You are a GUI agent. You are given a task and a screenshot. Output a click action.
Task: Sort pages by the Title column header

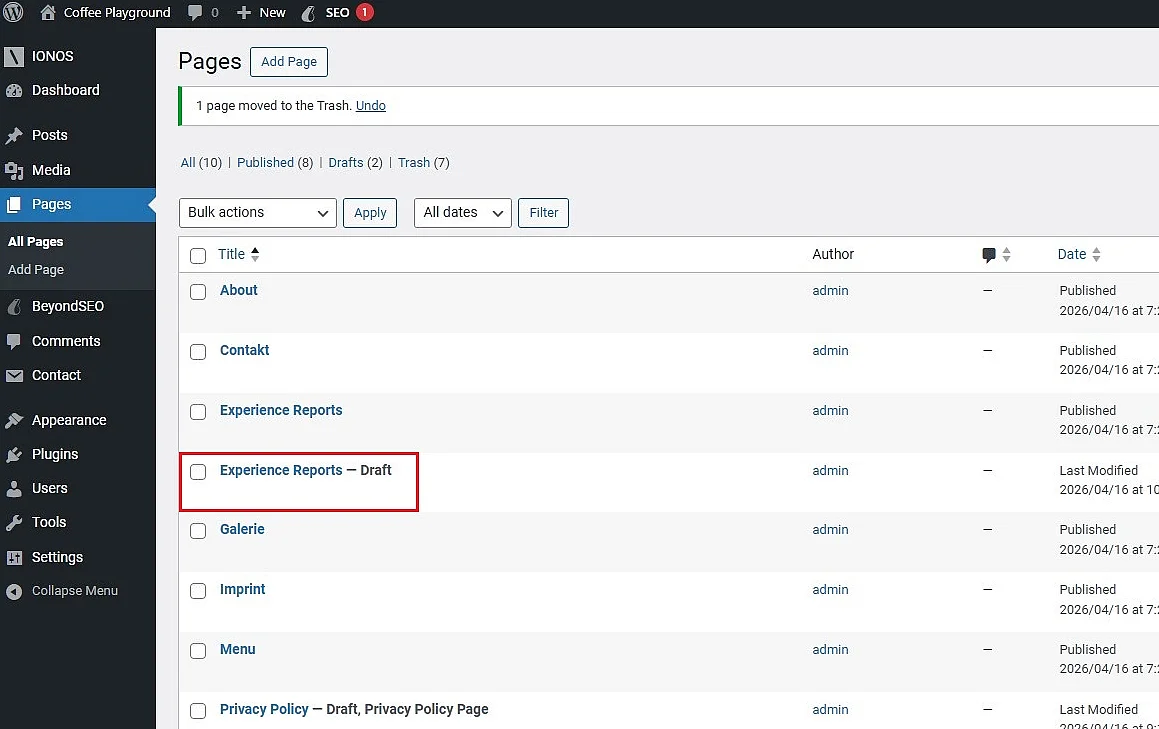point(231,254)
